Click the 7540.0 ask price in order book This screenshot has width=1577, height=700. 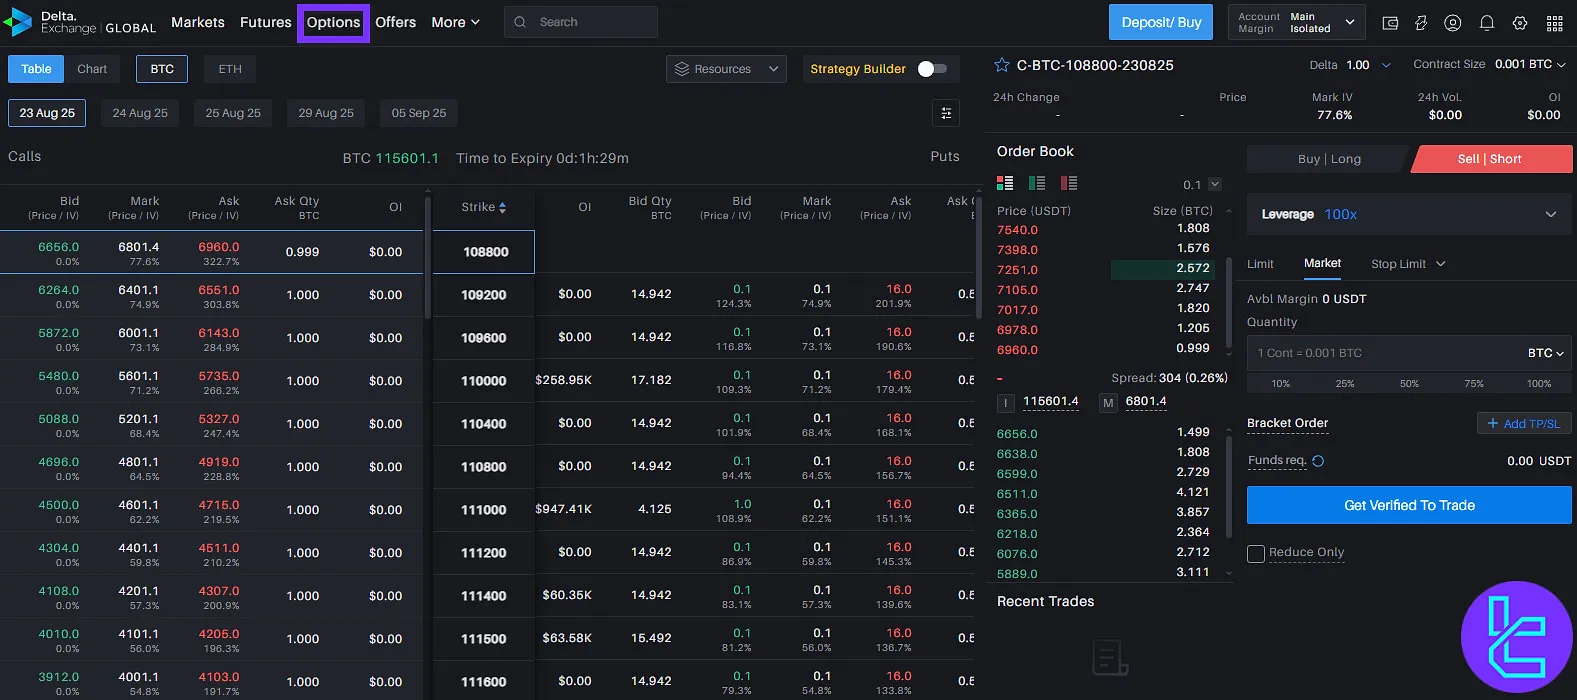[1017, 230]
